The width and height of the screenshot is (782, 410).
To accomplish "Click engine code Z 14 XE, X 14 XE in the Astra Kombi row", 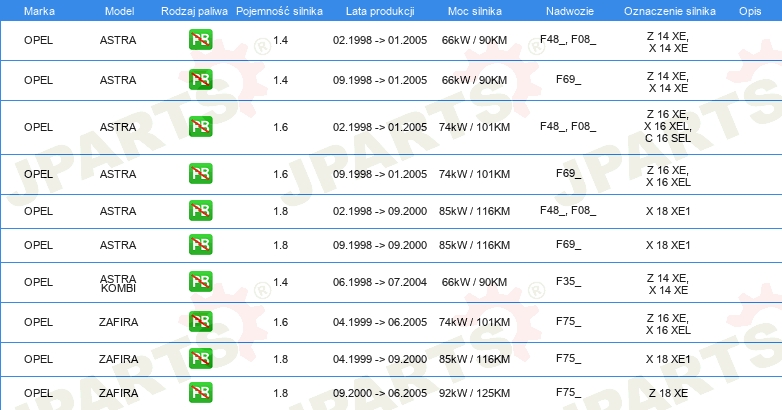I will (x=668, y=284).
